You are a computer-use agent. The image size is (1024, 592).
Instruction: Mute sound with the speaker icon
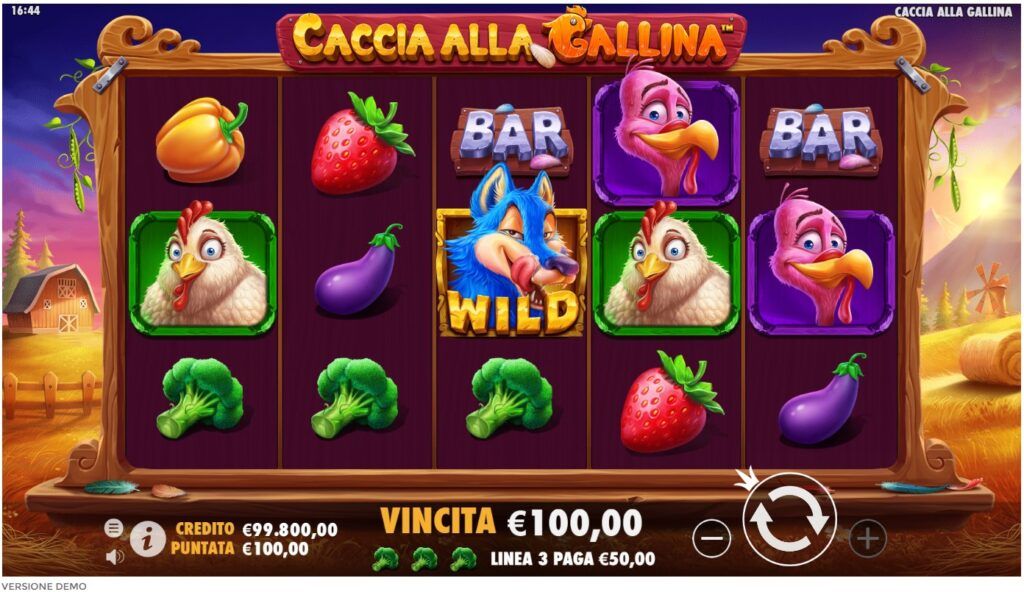pyautogui.click(x=114, y=557)
